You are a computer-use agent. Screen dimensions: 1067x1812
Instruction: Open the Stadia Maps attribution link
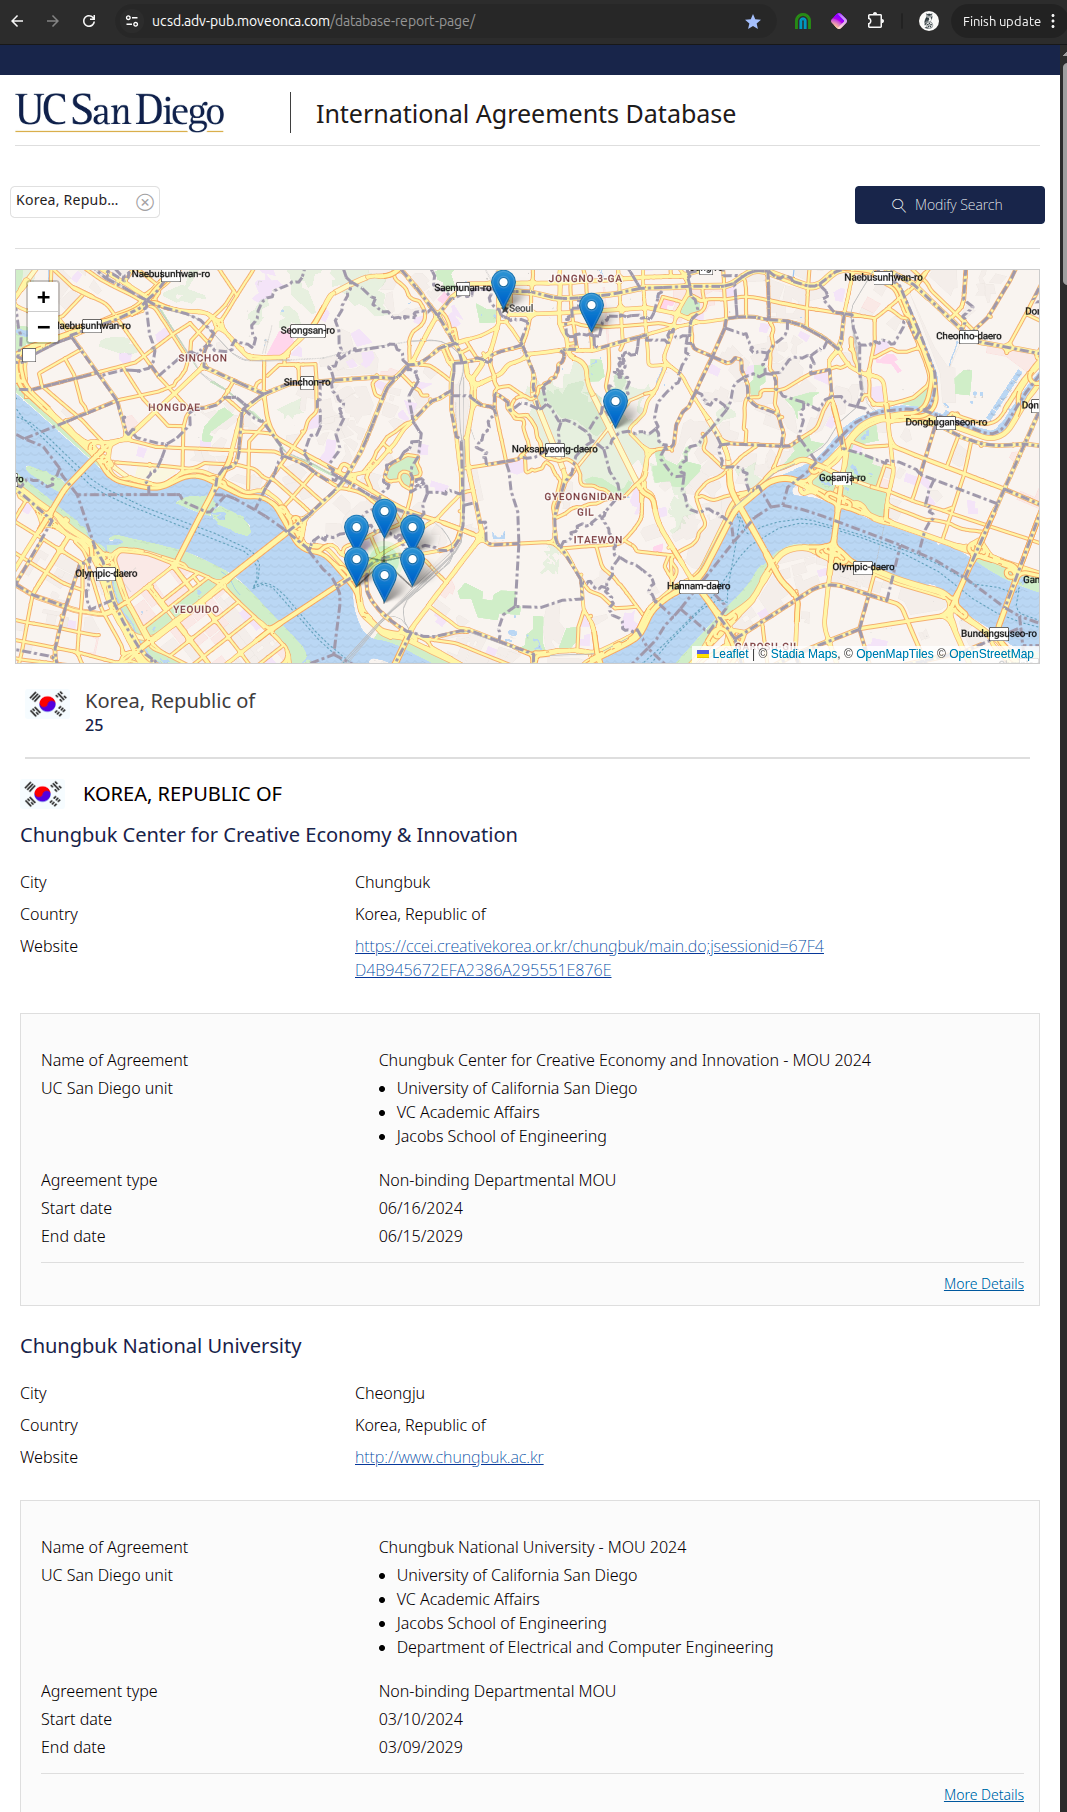tap(804, 654)
